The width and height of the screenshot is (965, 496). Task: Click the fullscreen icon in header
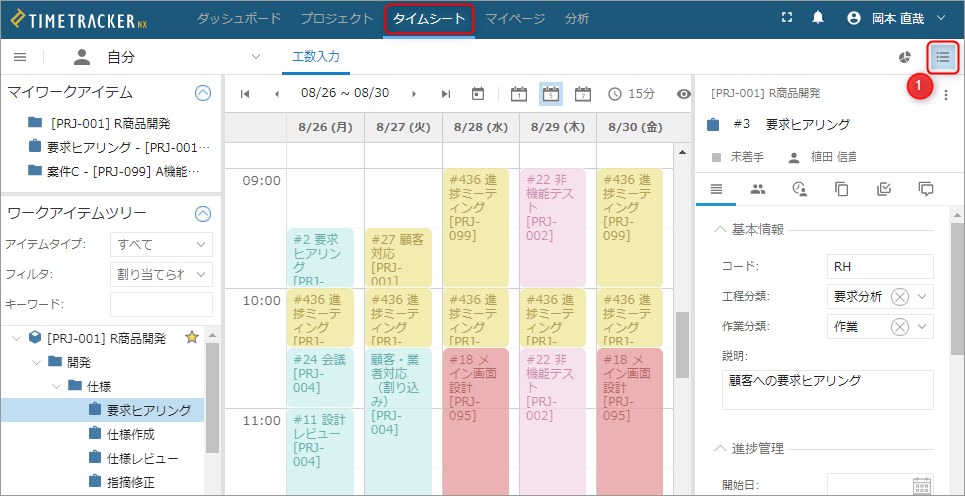click(786, 18)
